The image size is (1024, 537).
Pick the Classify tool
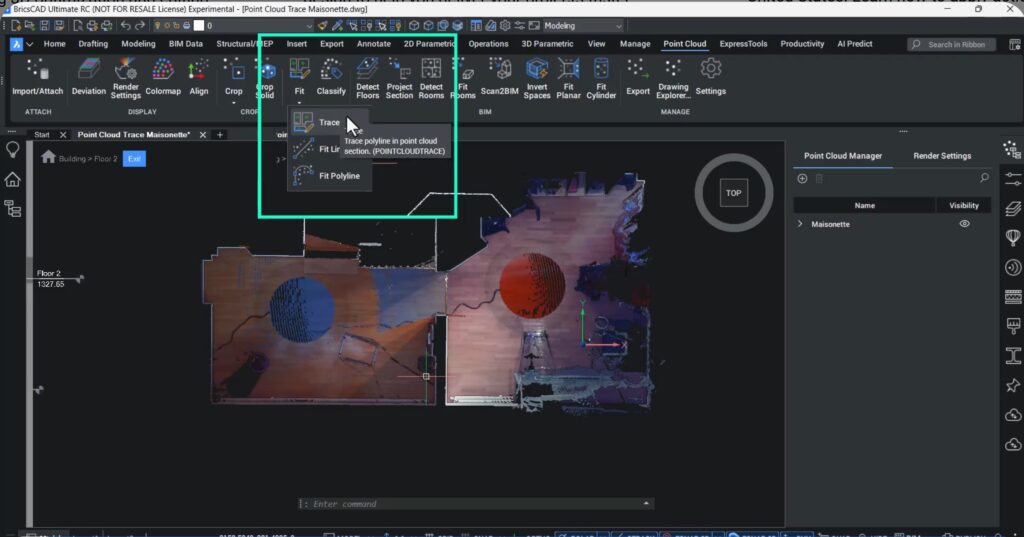coord(331,78)
